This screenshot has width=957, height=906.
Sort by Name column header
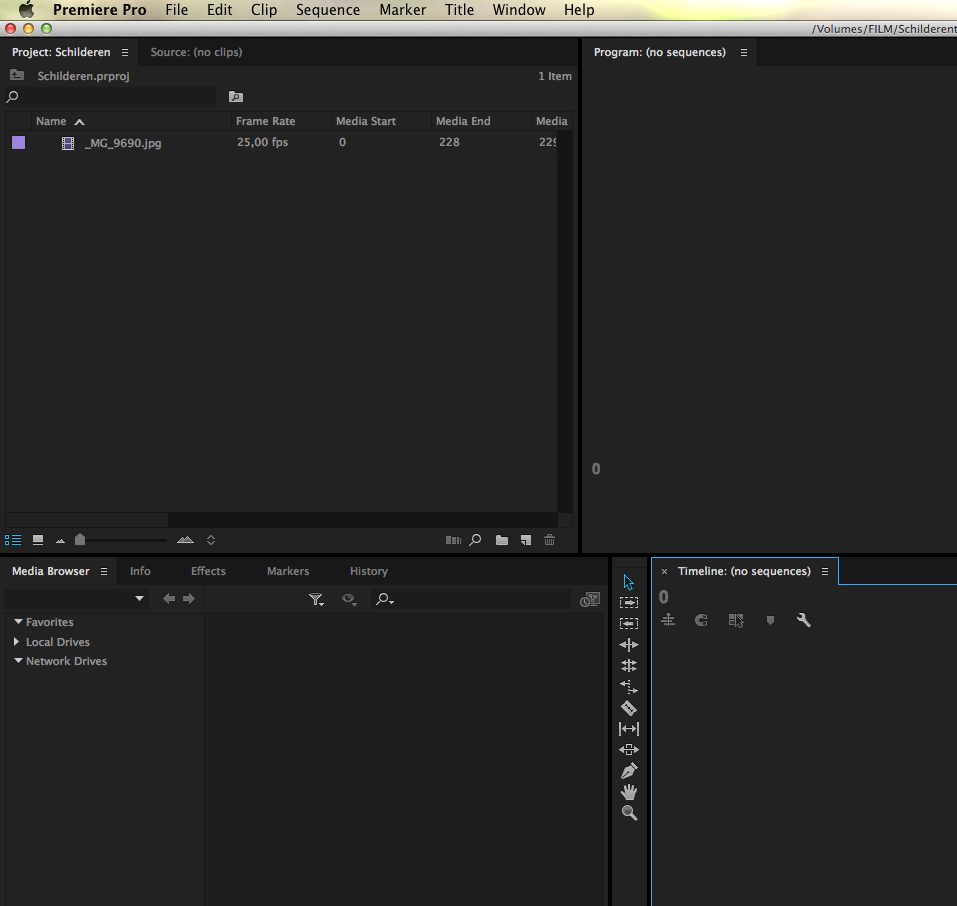tap(51, 121)
